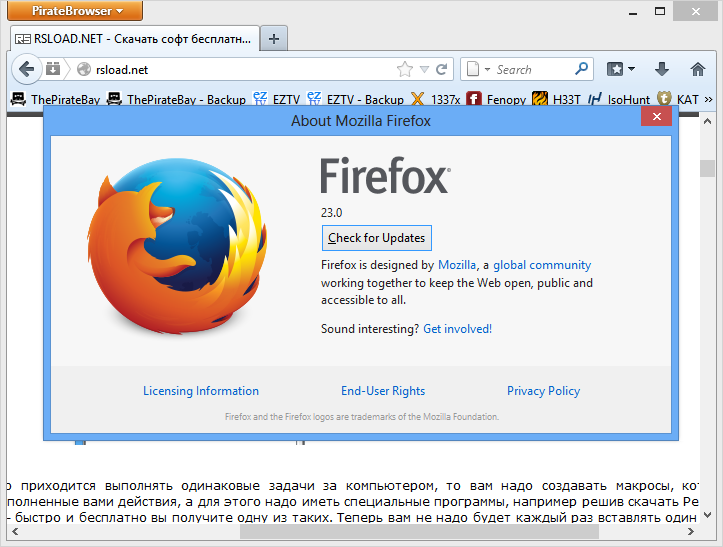The width and height of the screenshot is (723, 547).
Task: Click the horizontal scrollbar thumb
Action: coord(419,532)
